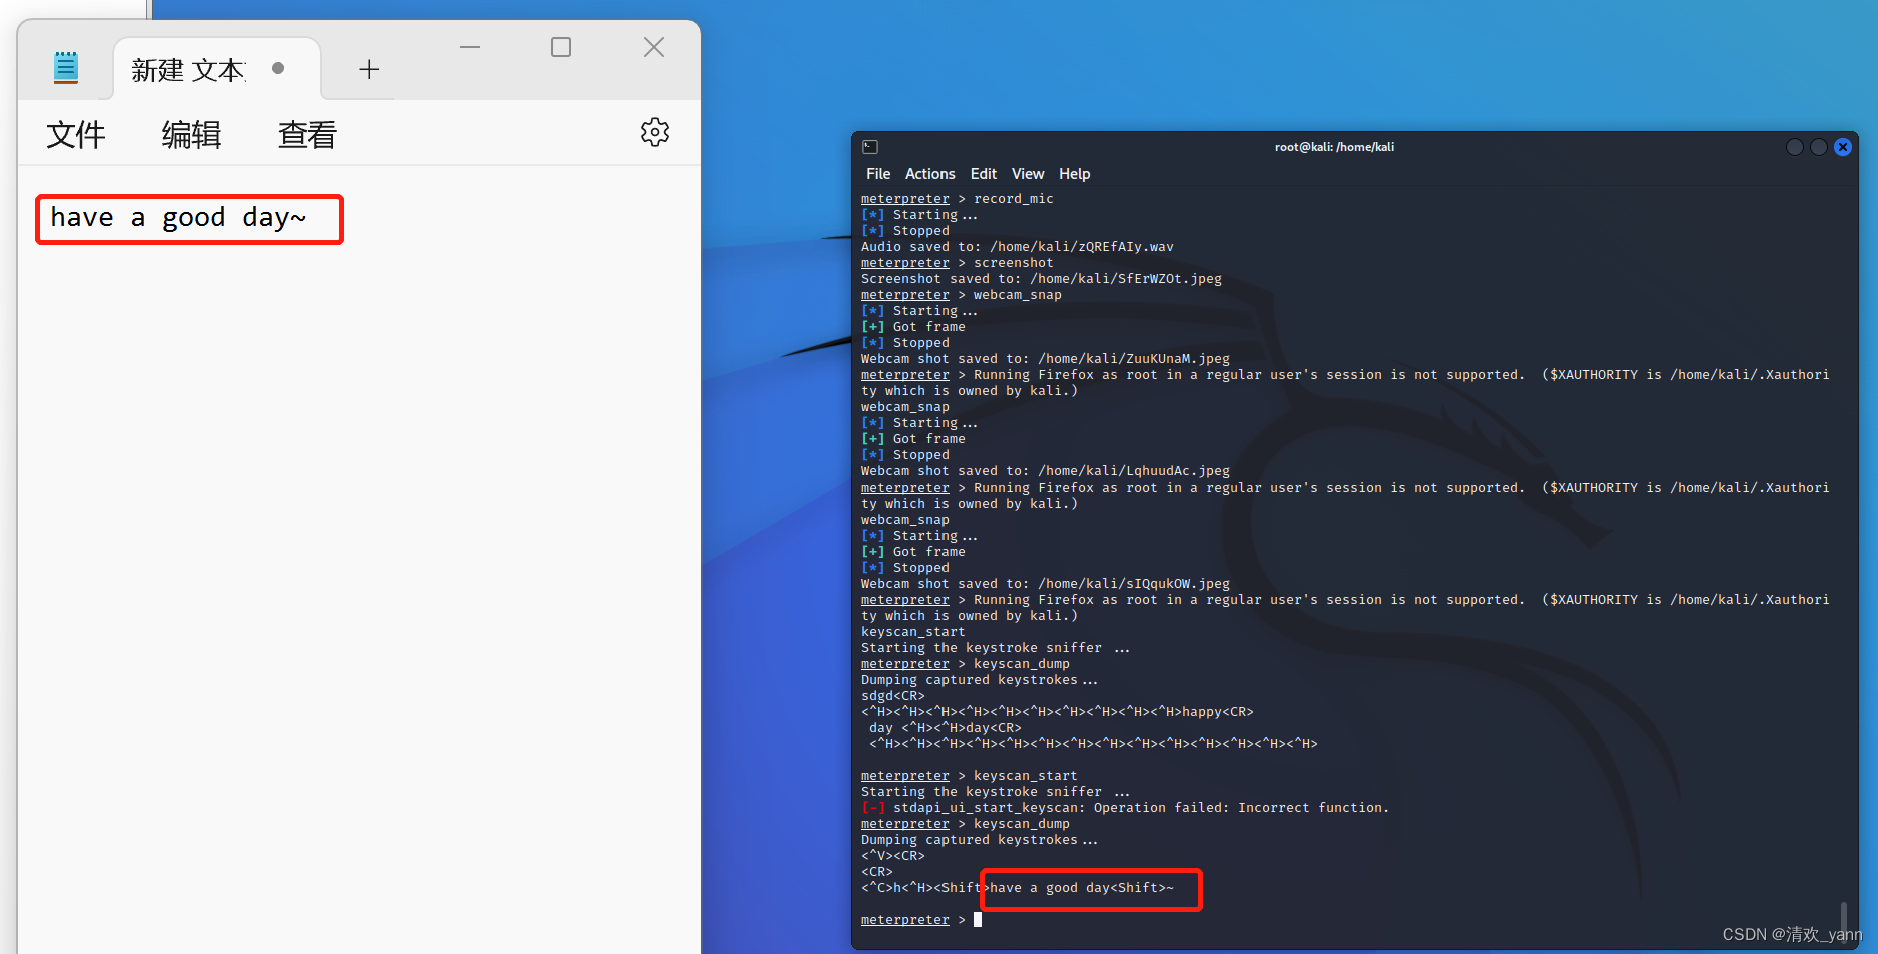This screenshot has width=1878, height=954.
Task: Open Notepad settings gear icon
Action: coord(655,132)
